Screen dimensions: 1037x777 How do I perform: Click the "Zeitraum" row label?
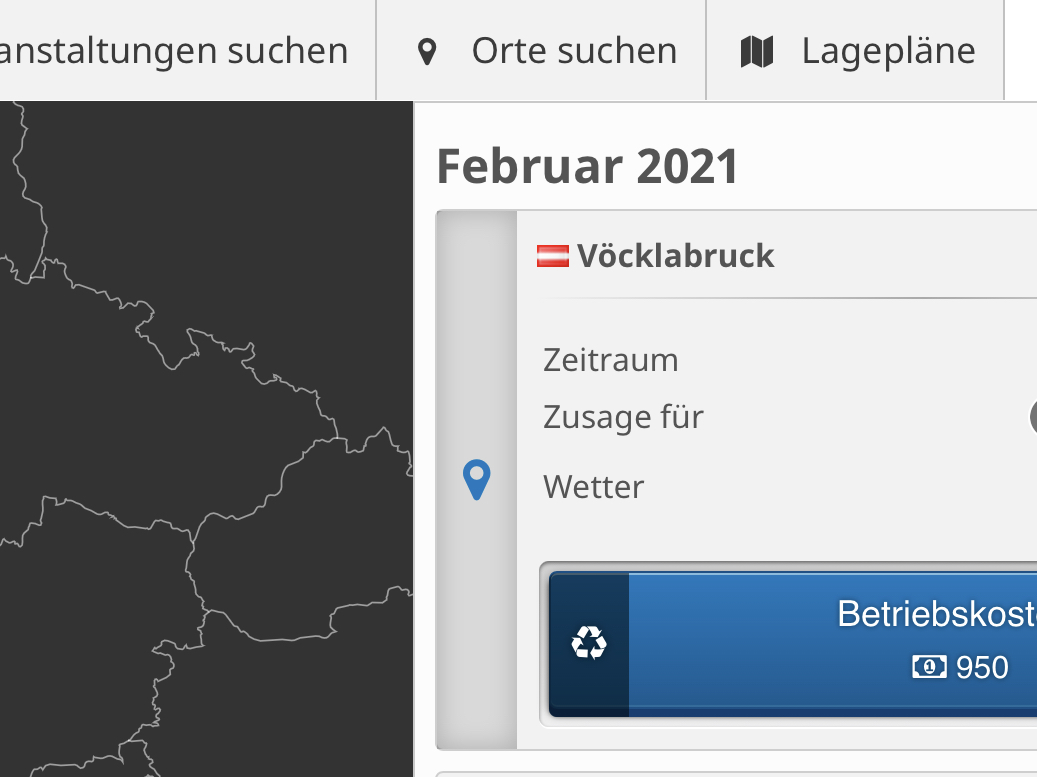pyautogui.click(x=610, y=359)
